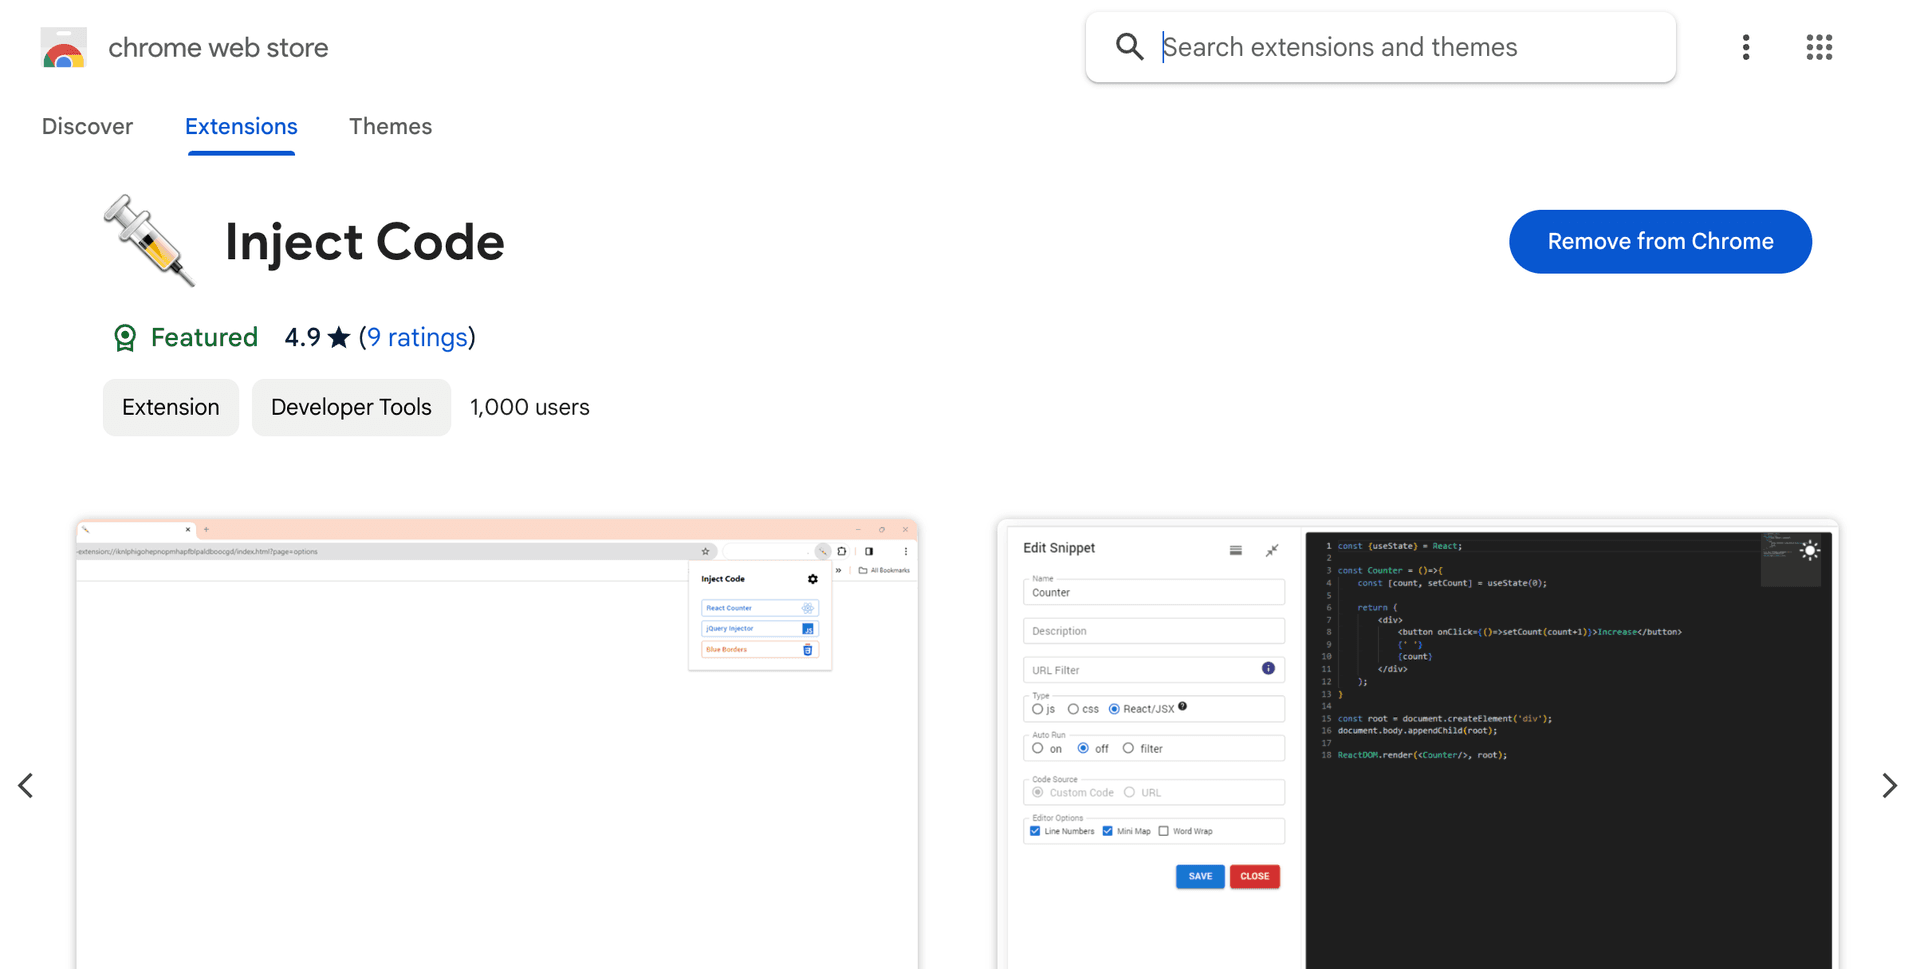
Task: Set Auto Run to on
Action: coord(1038,748)
